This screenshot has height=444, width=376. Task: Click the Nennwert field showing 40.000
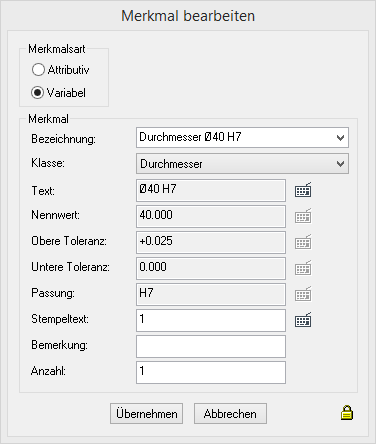[211, 216]
